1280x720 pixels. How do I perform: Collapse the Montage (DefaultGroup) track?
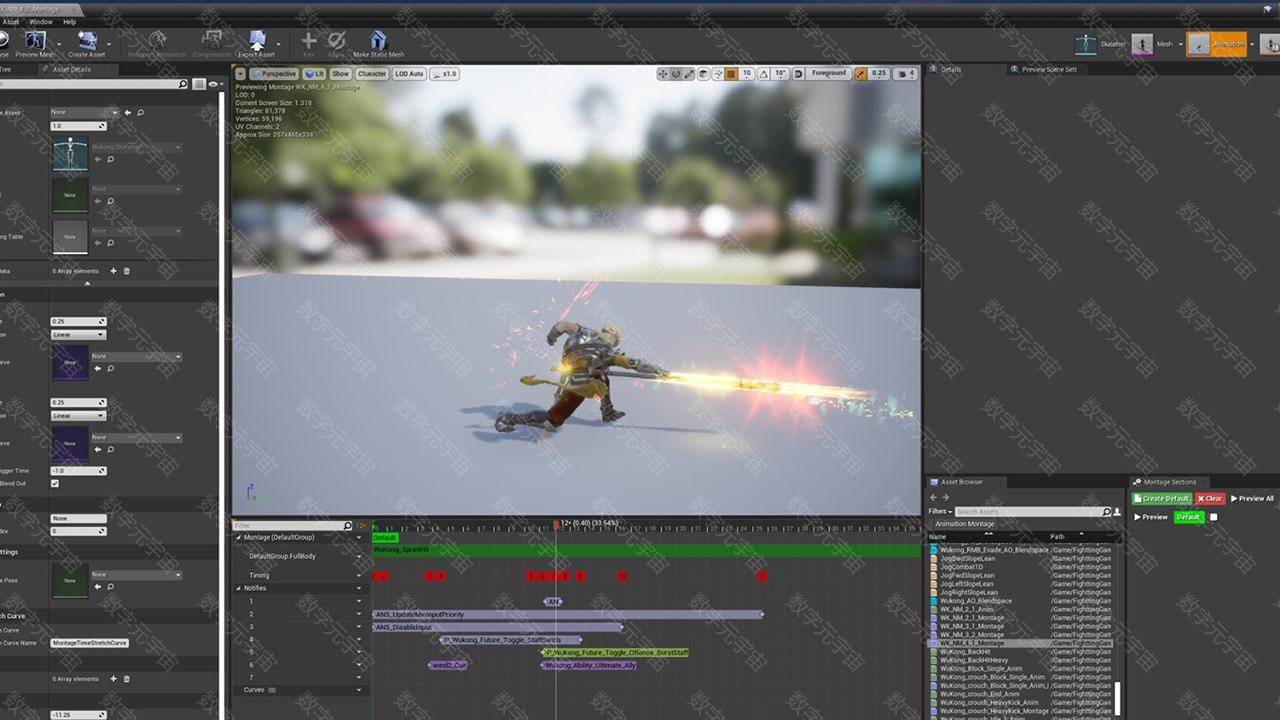point(238,537)
